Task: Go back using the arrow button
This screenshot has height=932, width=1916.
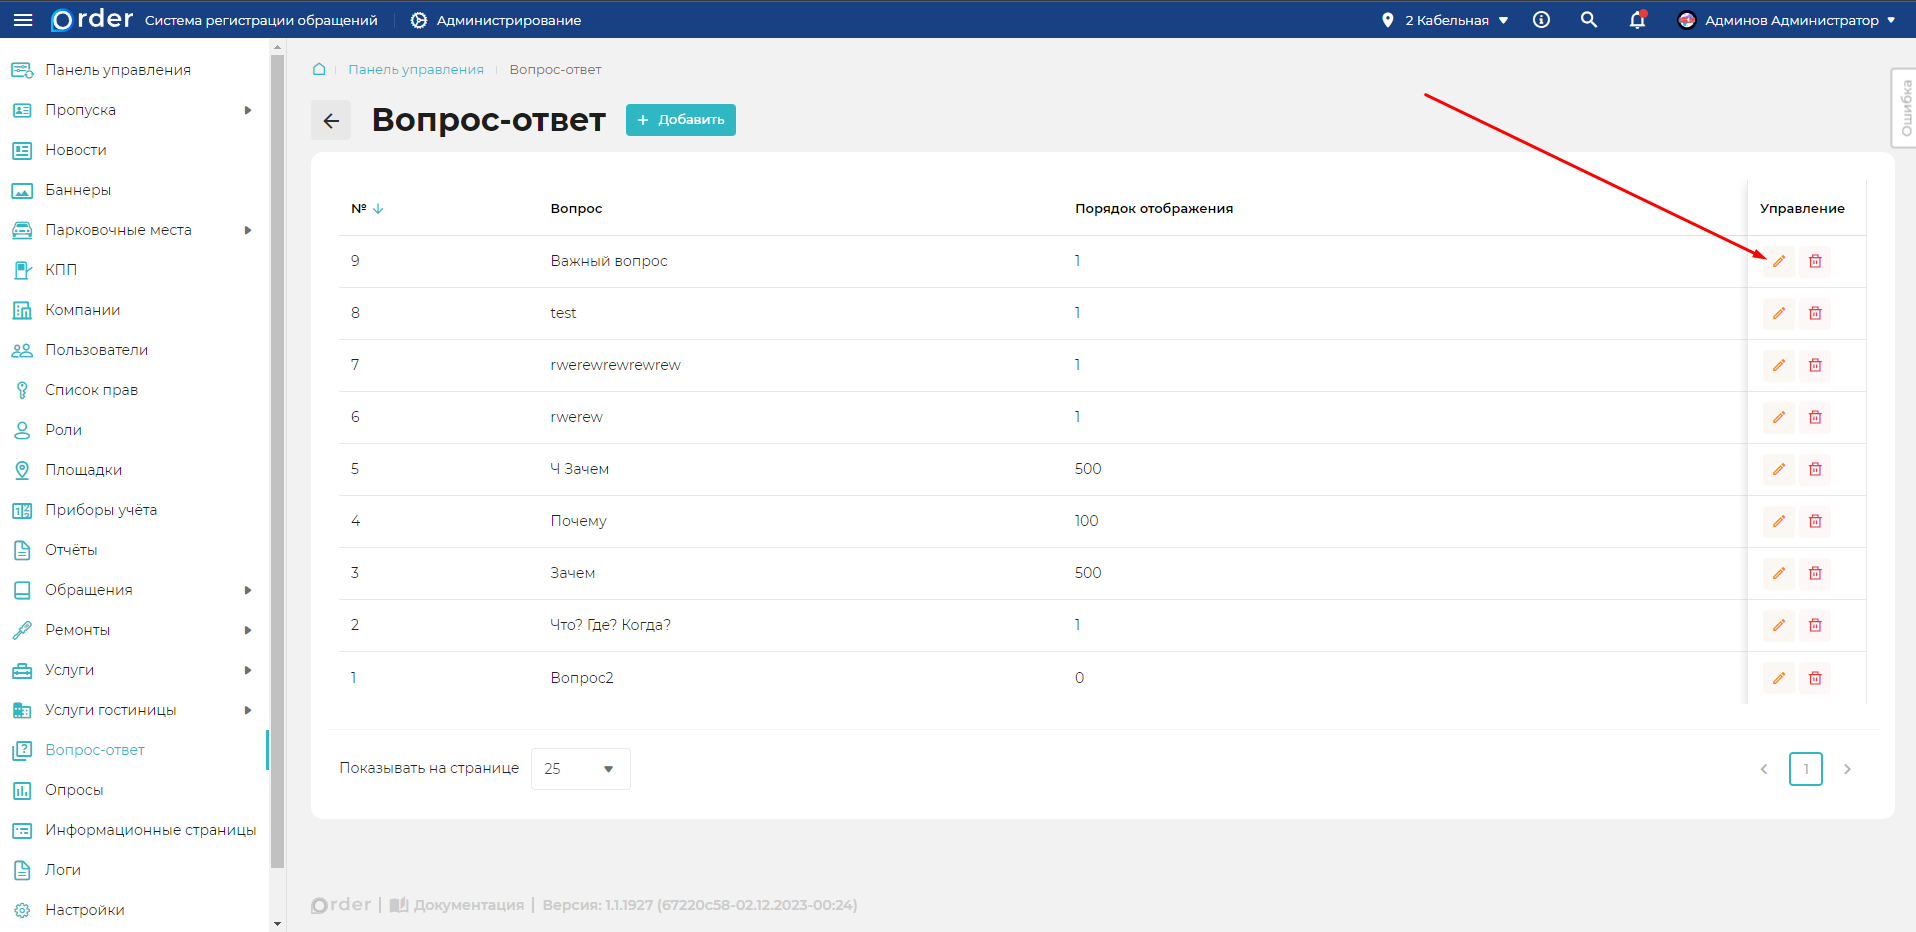Action: pos(331,120)
